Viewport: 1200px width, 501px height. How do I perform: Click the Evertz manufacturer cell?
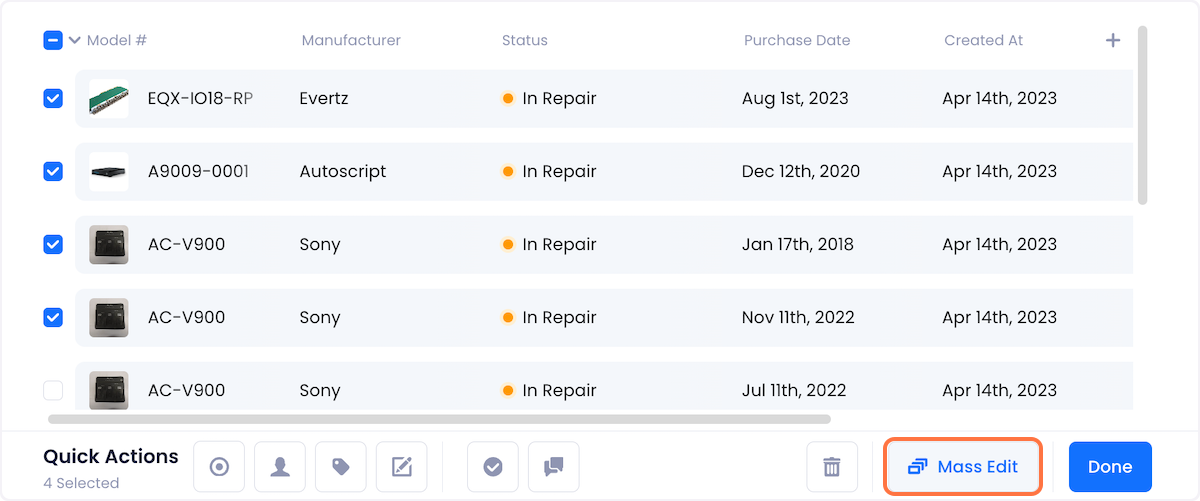pyautogui.click(x=325, y=98)
